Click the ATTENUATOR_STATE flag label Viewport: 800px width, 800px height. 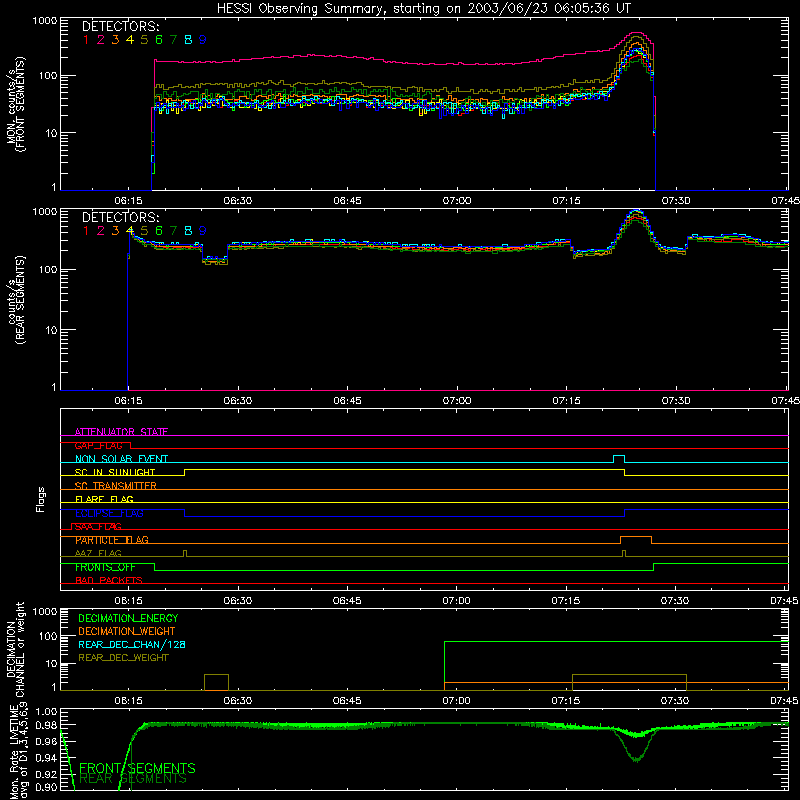pos(121,432)
